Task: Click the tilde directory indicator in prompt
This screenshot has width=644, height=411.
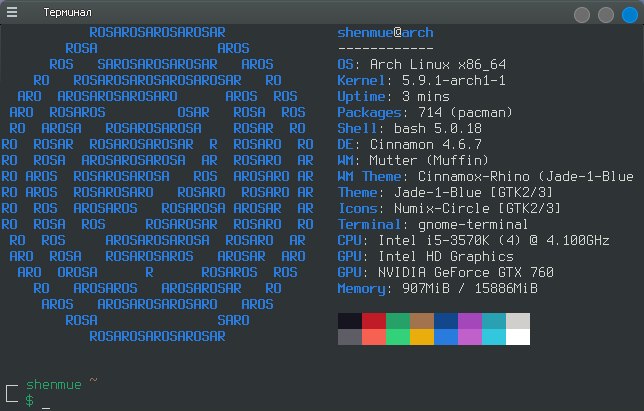Action: click(x=94, y=380)
